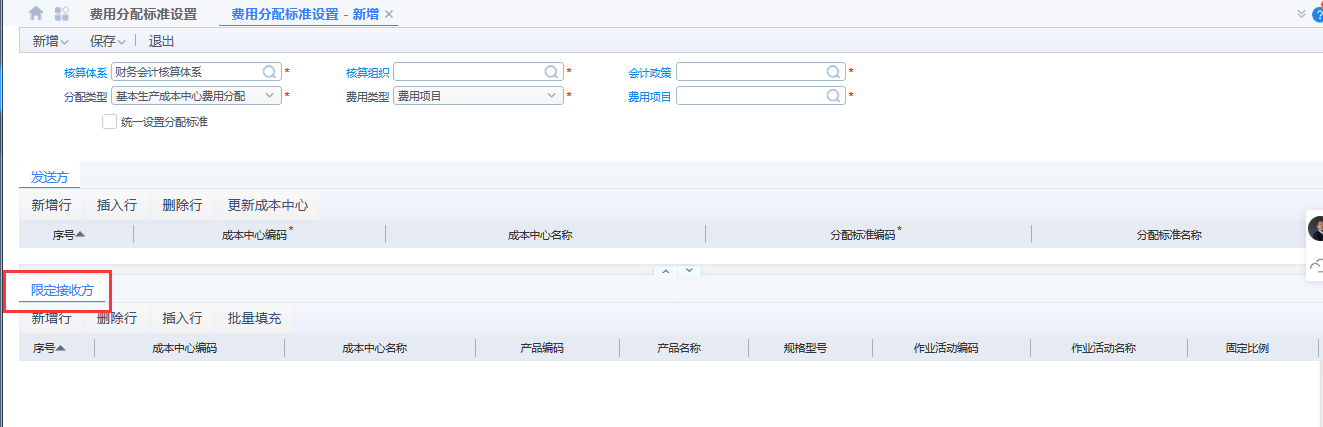Click search icon in 核算组织 field

click(551, 72)
